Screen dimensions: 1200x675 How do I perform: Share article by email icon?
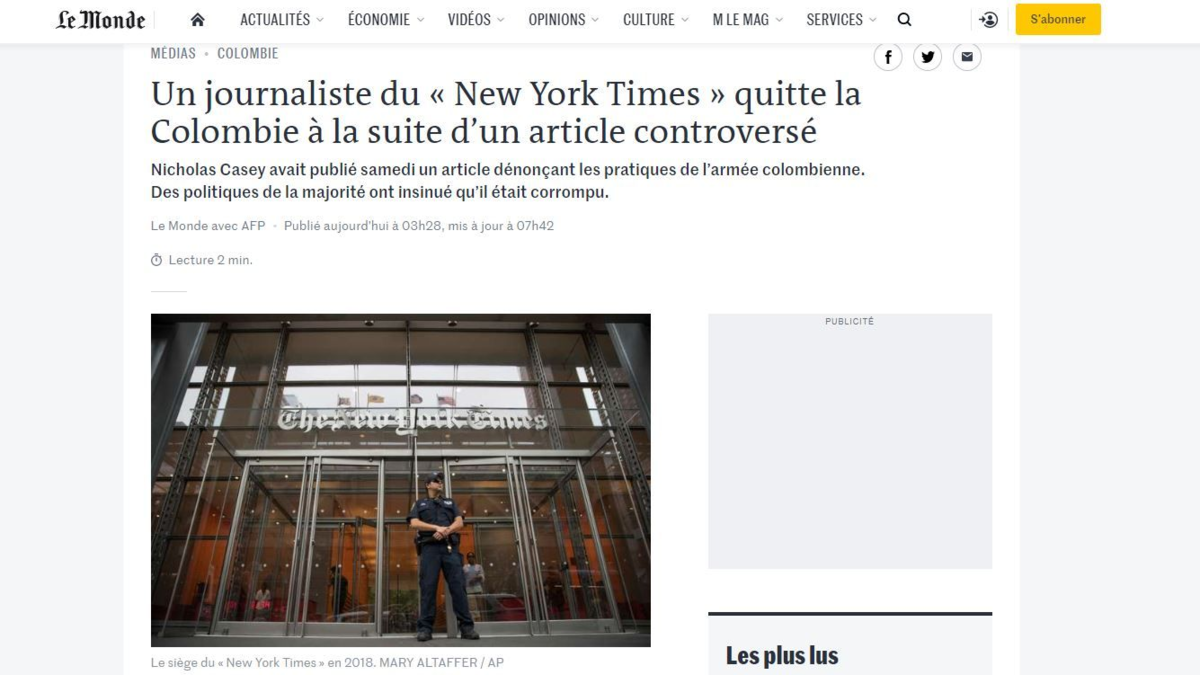pyautogui.click(x=967, y=57)
